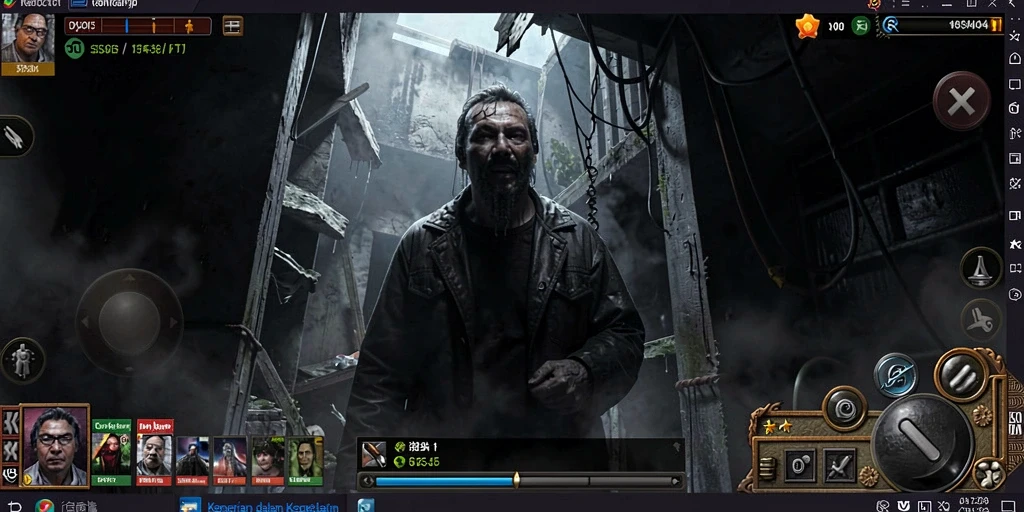This screenshot has height=512, width=1024.
Task: Click the round button at progress bar's left end
Action: coord(368,481)
